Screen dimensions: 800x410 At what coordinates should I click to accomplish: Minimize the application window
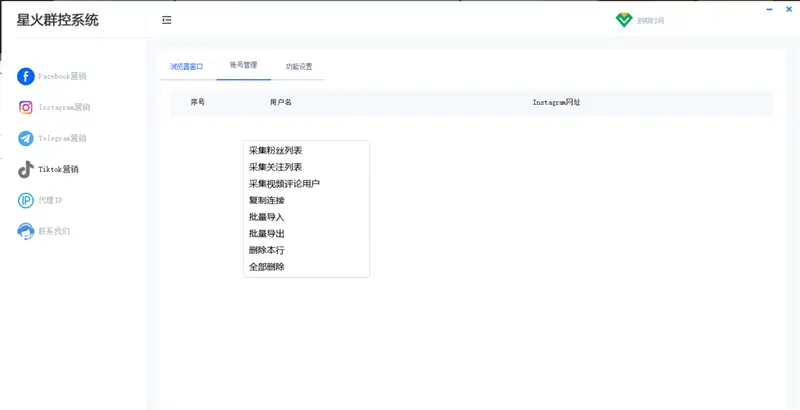click(x=769, y=9)
